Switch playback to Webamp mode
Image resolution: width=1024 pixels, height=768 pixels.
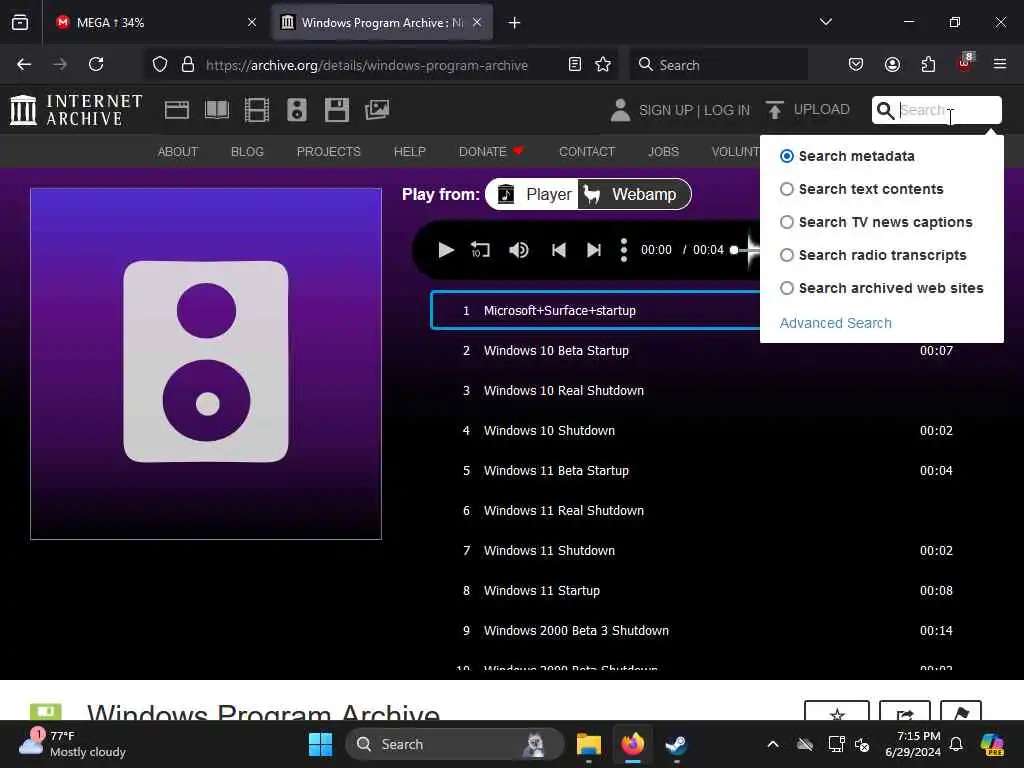(x=633, y=195)
